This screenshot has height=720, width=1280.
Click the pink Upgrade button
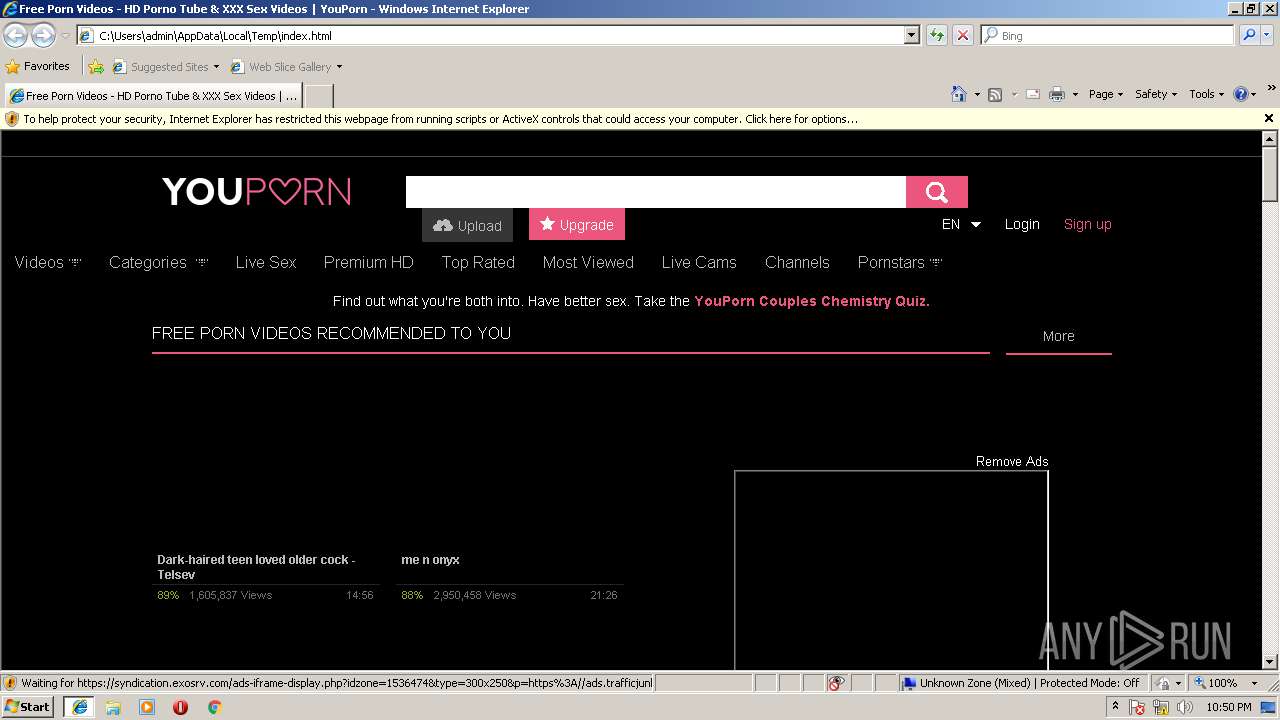(577, 224)
